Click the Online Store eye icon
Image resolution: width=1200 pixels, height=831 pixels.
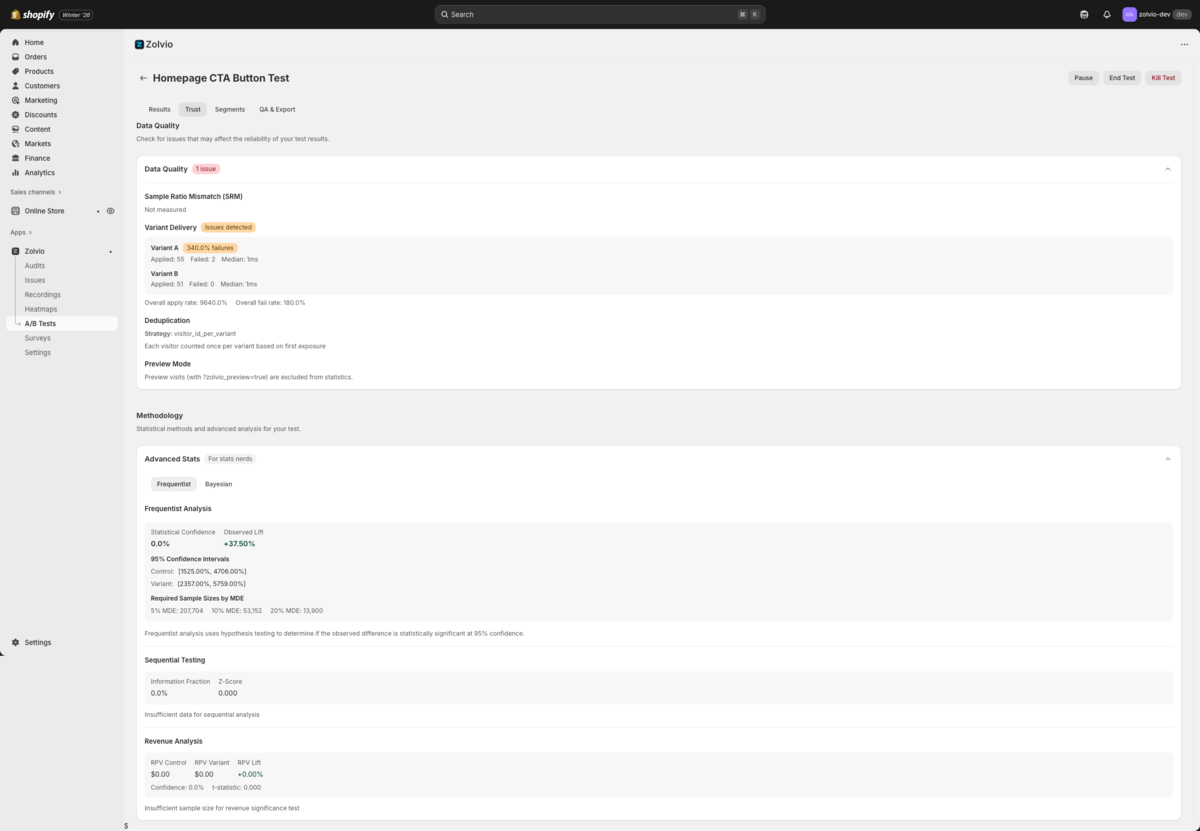(x=111, y=211)
